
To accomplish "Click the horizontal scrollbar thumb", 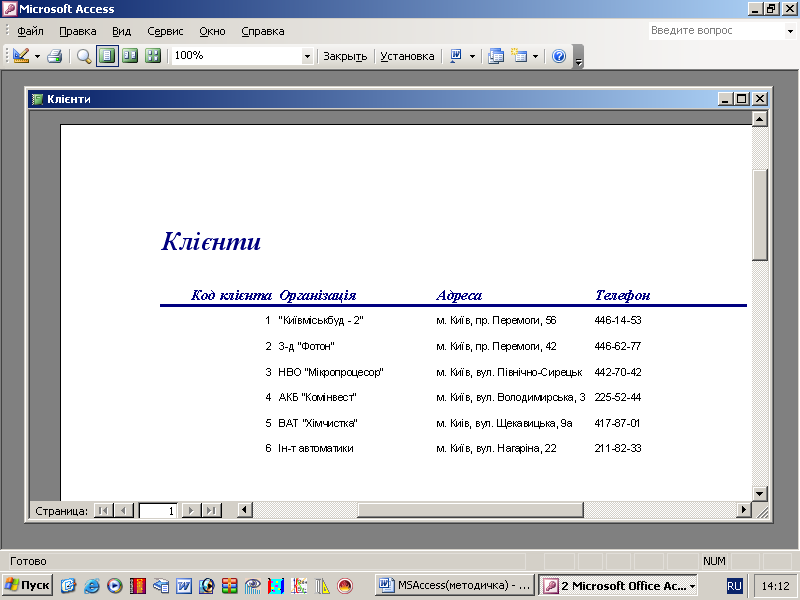I will tap(470, 510).
